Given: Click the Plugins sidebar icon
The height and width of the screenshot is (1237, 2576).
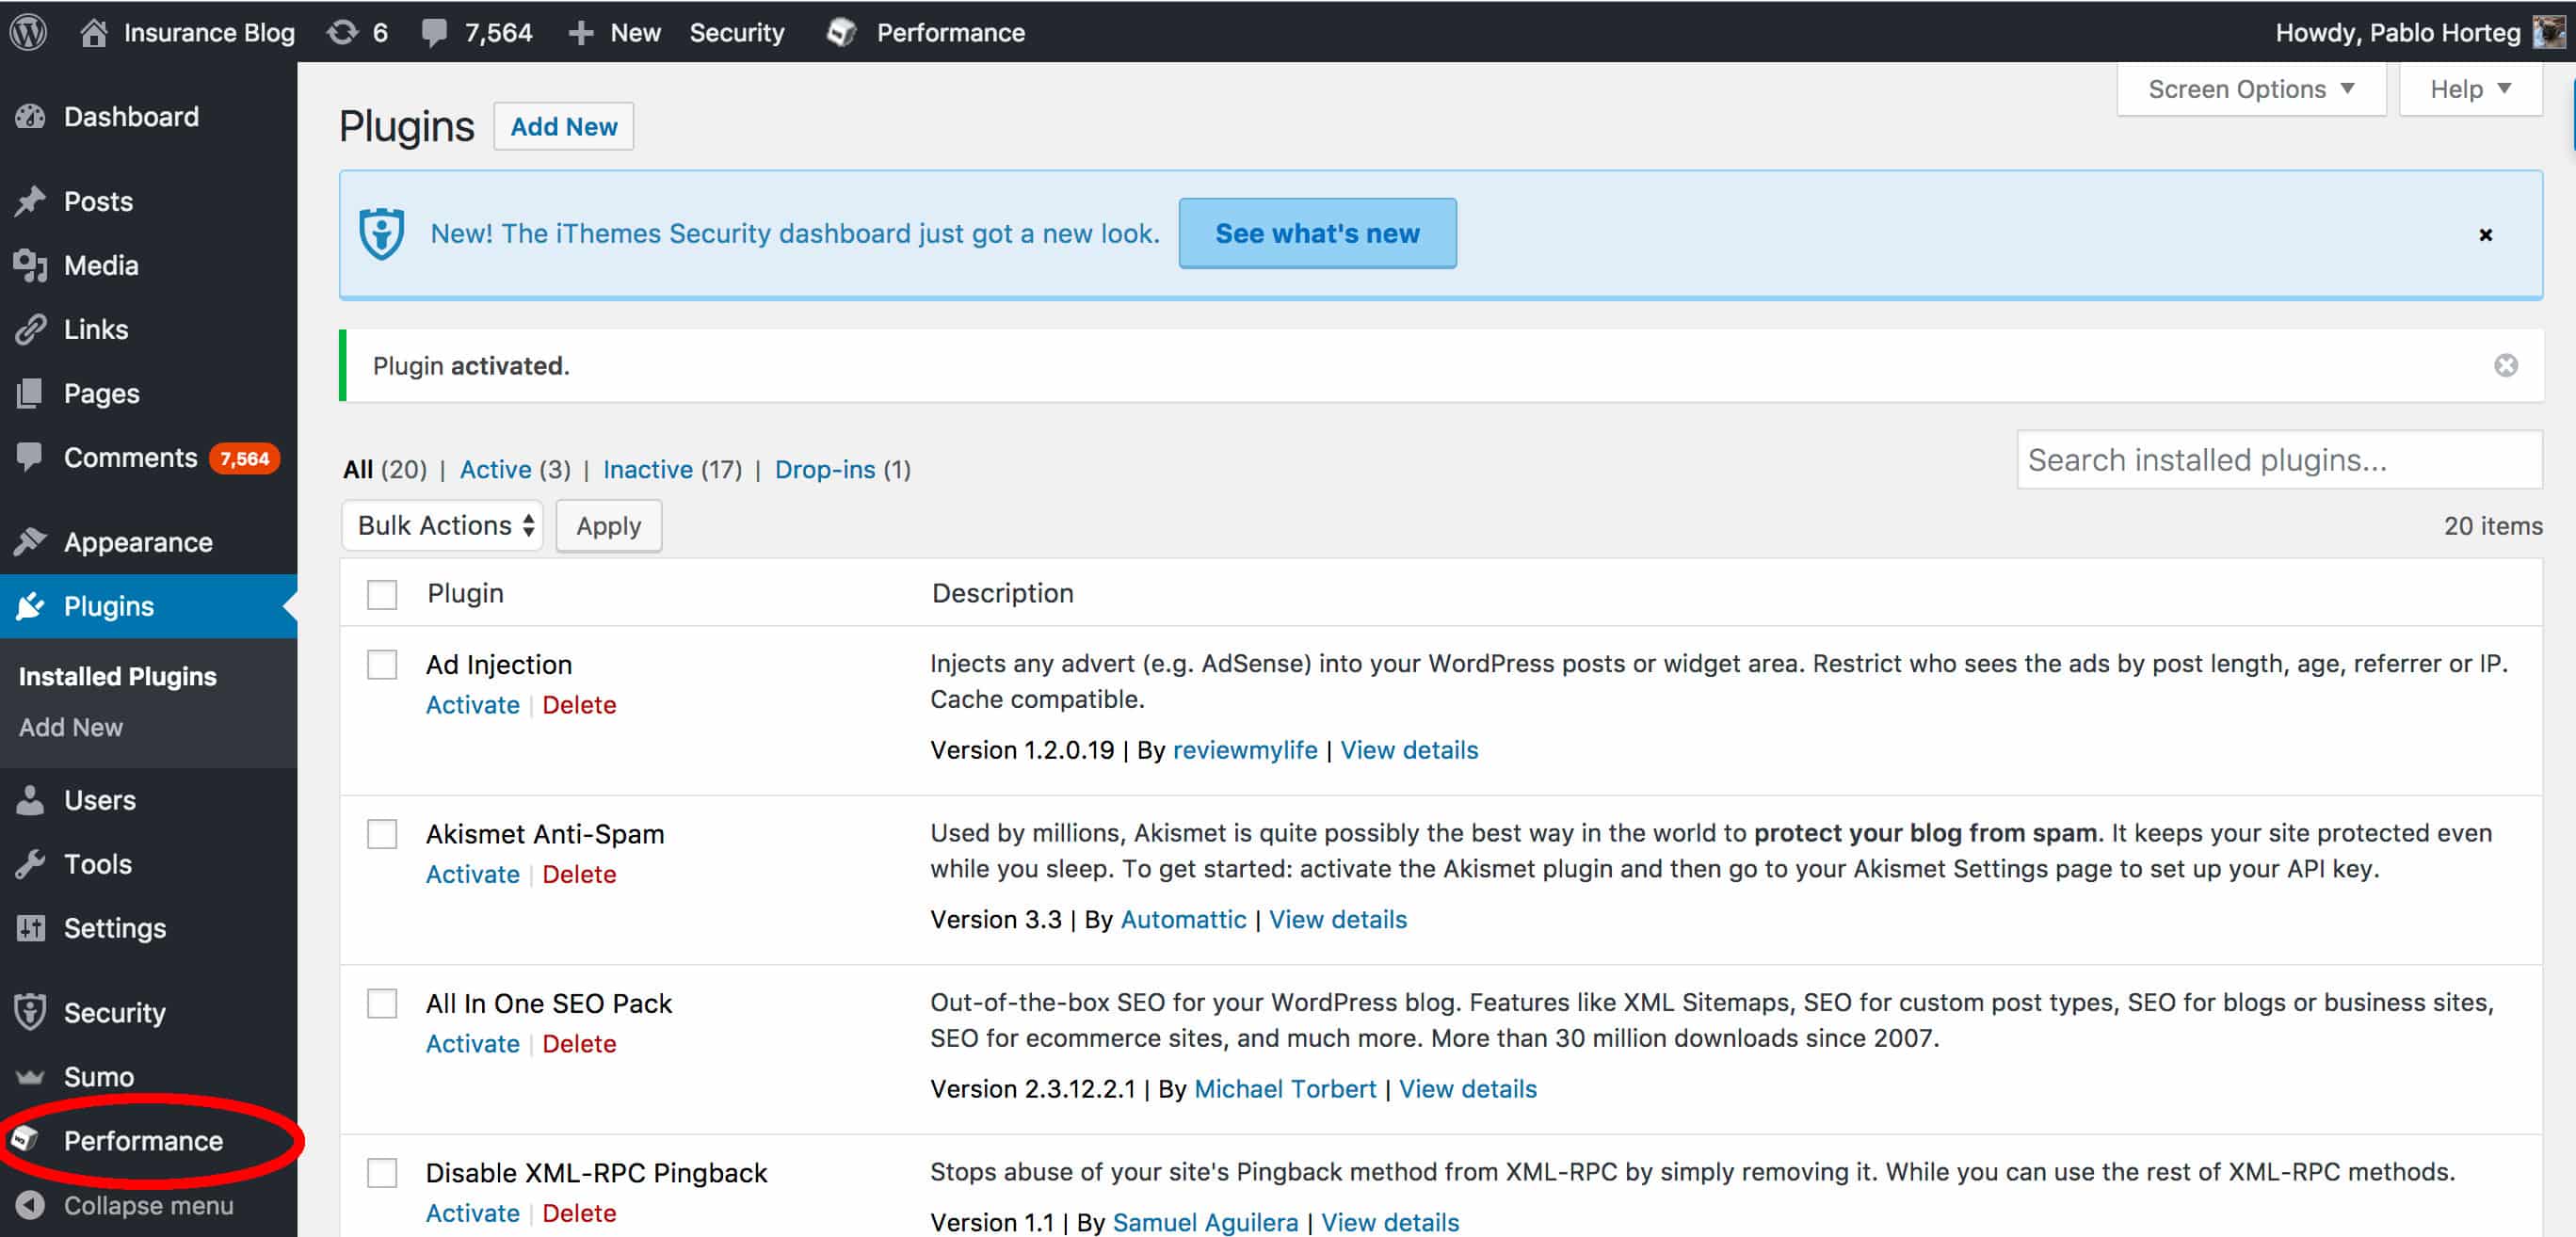Looking at the screenshot, I should point(33,606).
